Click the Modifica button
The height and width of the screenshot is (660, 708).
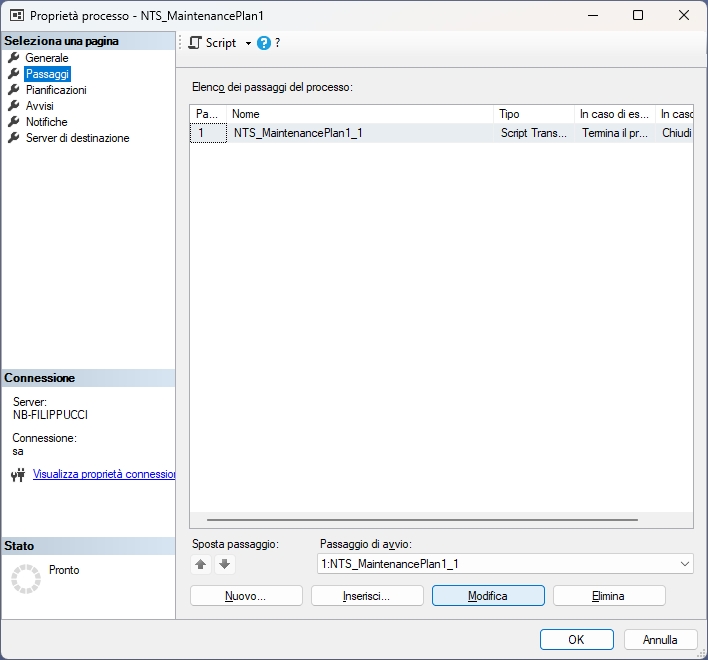coord(488,596)
